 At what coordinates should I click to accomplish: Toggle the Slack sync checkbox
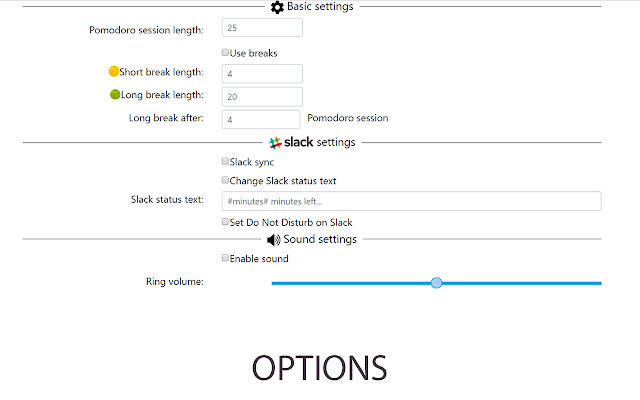(x=226, y=161)
